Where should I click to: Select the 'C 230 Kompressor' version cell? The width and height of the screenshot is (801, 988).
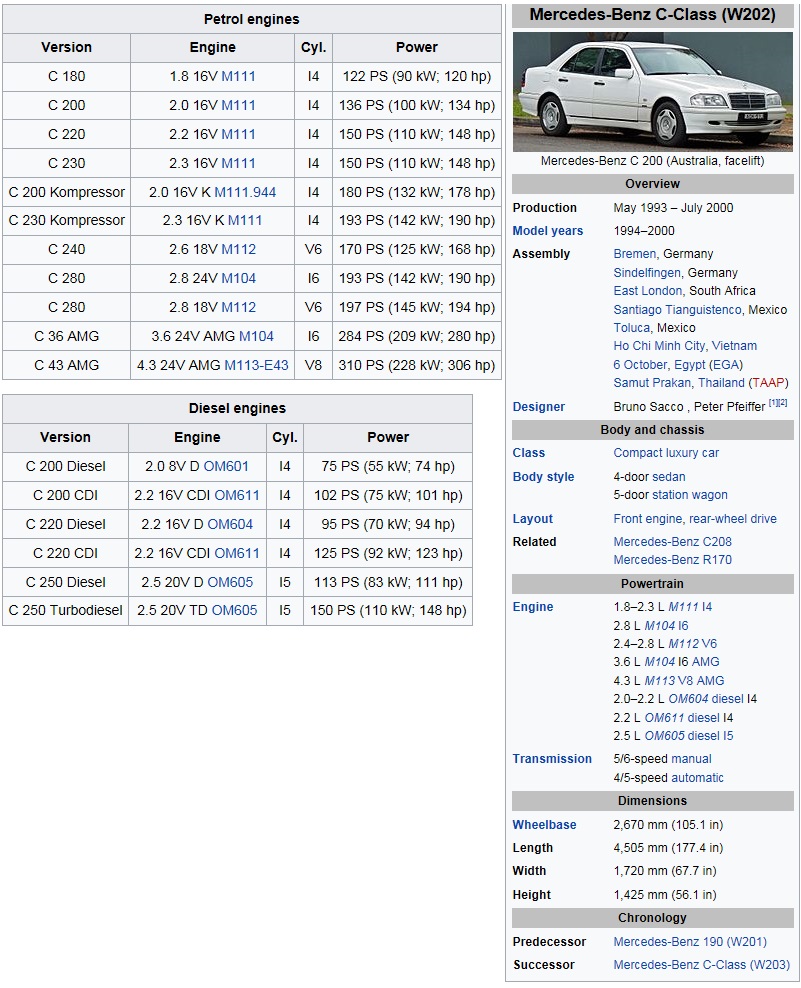click(x=67, y=221)
